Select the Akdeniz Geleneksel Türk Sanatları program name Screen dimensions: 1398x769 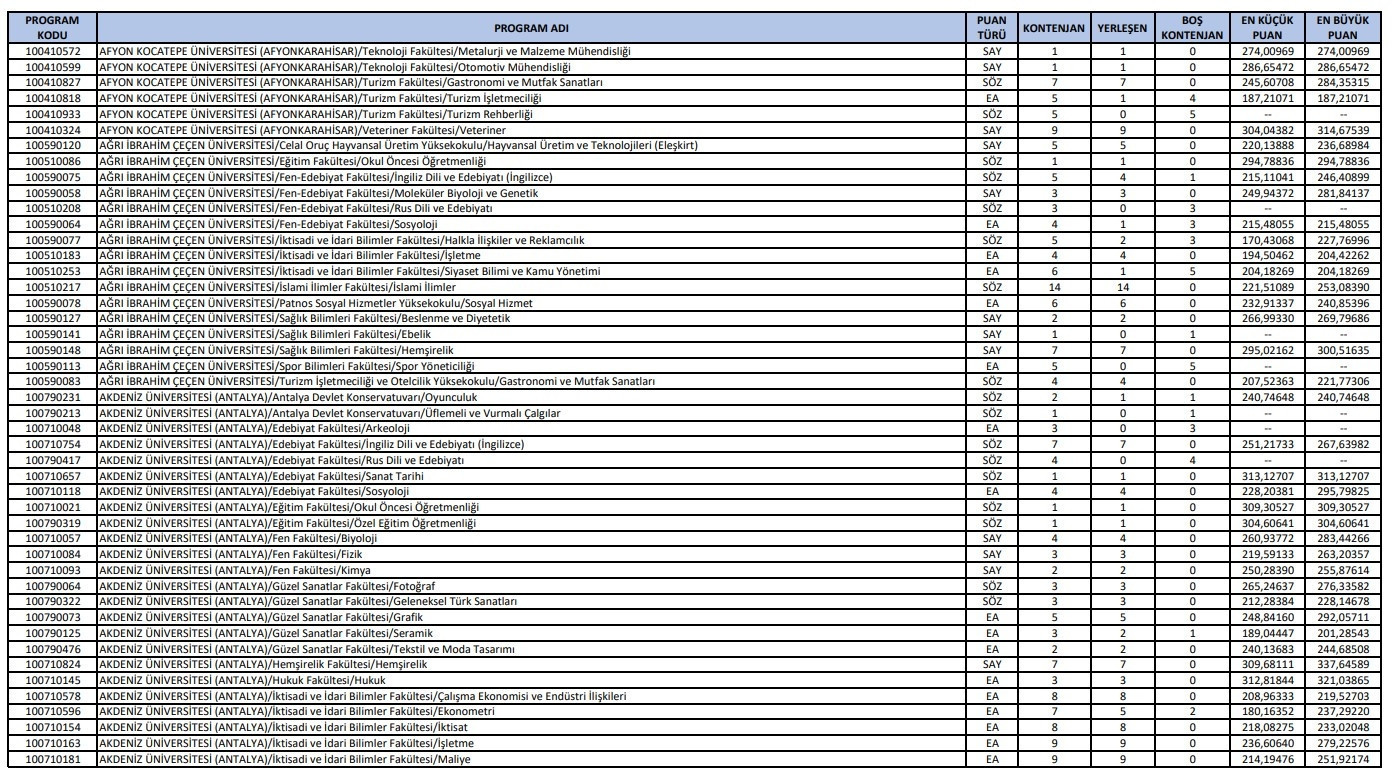click(307, 603)
